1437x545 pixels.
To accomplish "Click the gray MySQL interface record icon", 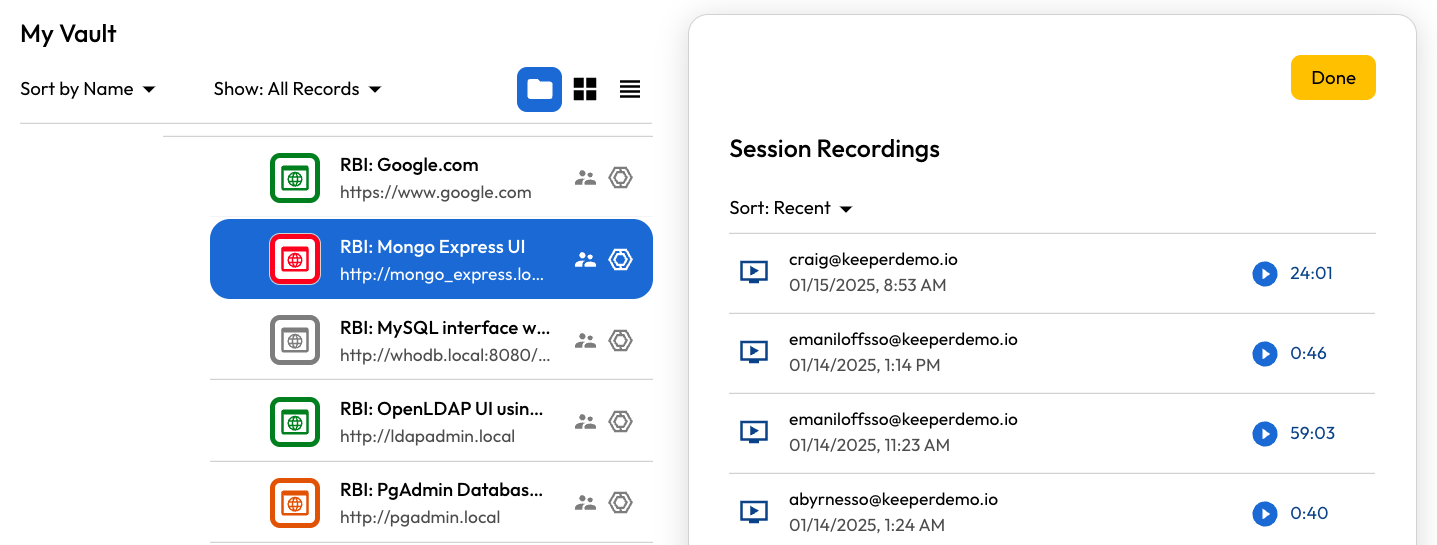I will point(295,340).
